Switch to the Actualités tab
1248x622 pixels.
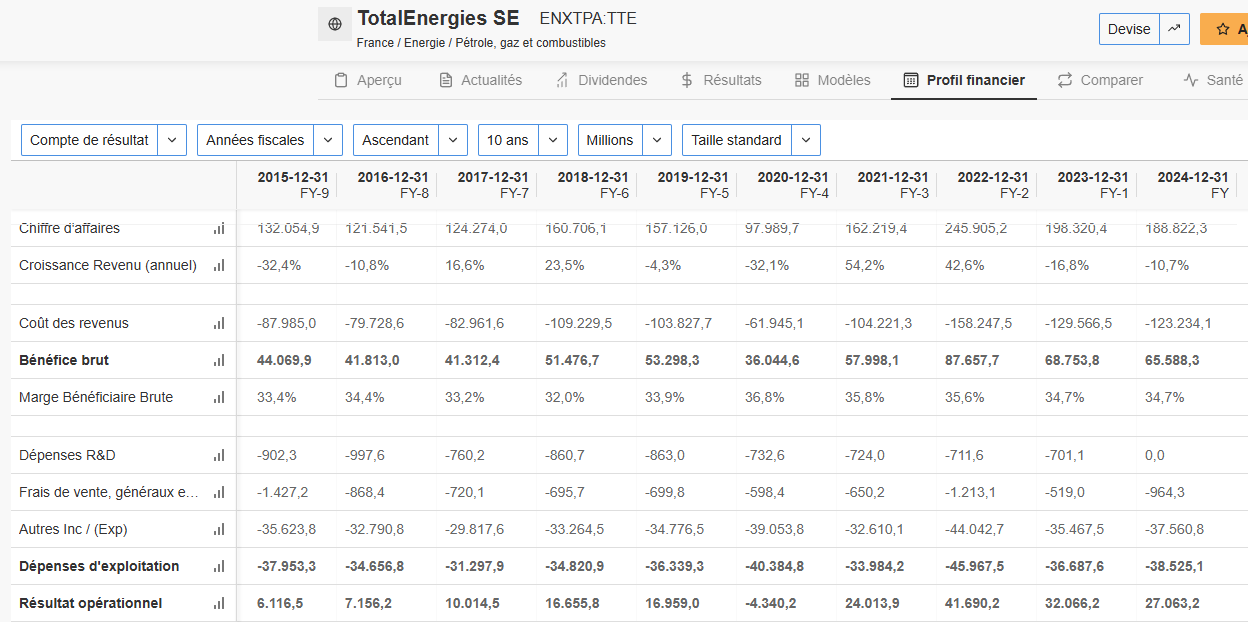click(480, 80)
